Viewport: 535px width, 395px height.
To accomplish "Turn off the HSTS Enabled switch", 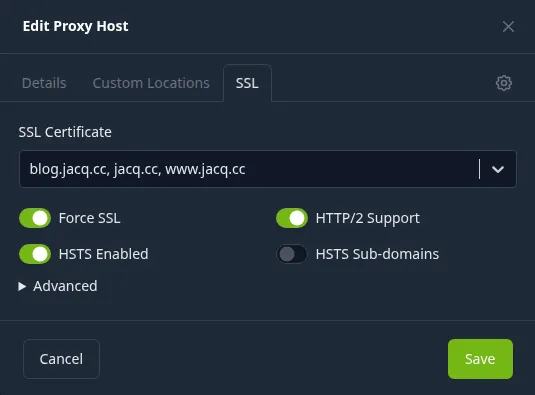I will [x=35, y=254].
